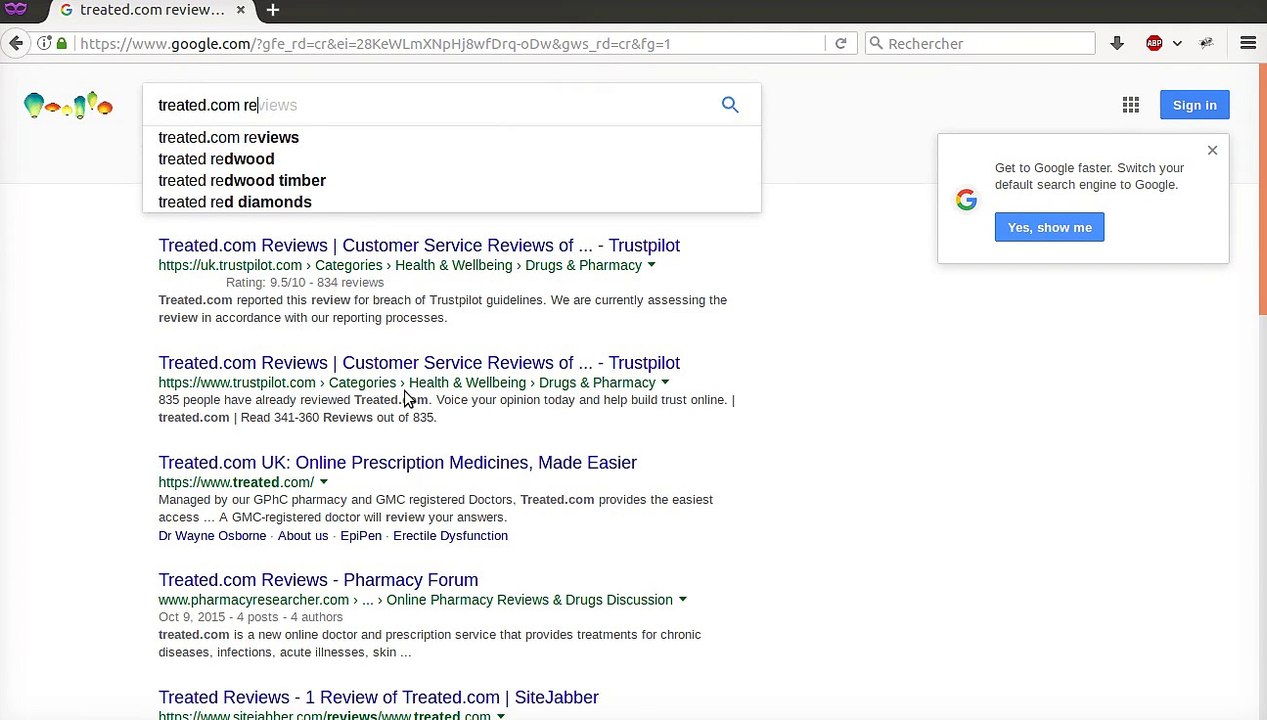Open a new tab with plus button
This screenshot has width=1267, height=720.
click(273, 10)
